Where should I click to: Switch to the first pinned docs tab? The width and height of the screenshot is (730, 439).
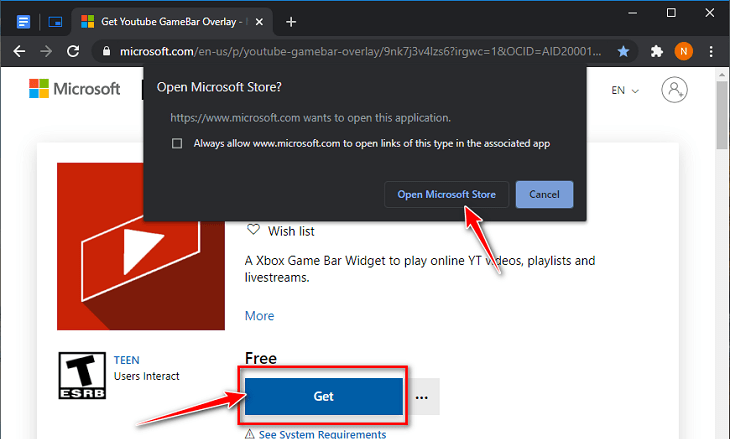(x=23, y=21)
